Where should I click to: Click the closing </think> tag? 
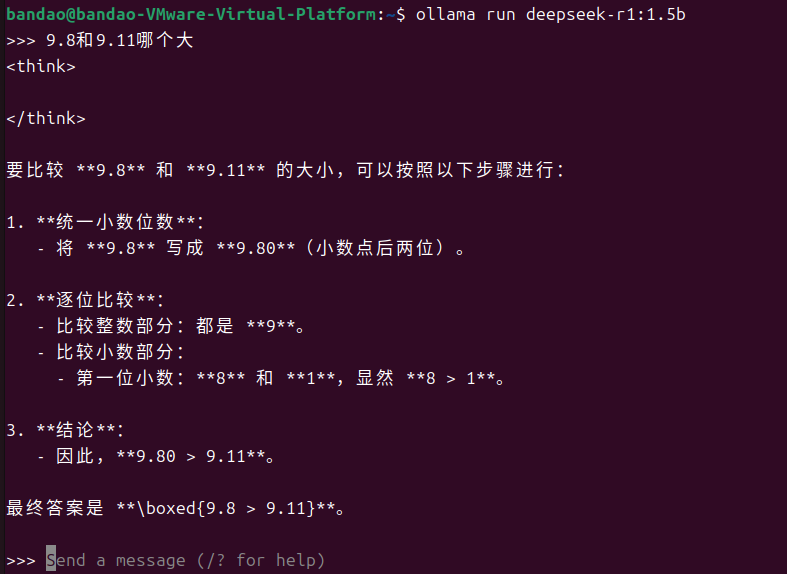[45, 118]
